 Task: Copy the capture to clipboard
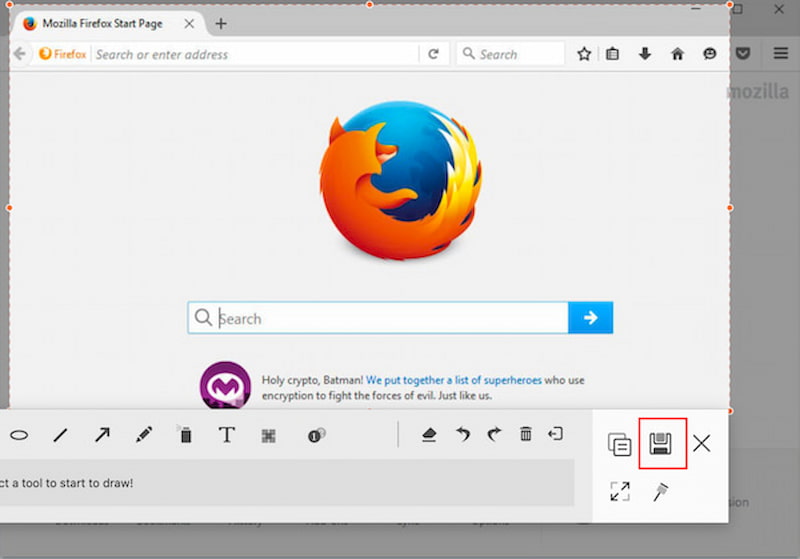(x=619, y=444)
